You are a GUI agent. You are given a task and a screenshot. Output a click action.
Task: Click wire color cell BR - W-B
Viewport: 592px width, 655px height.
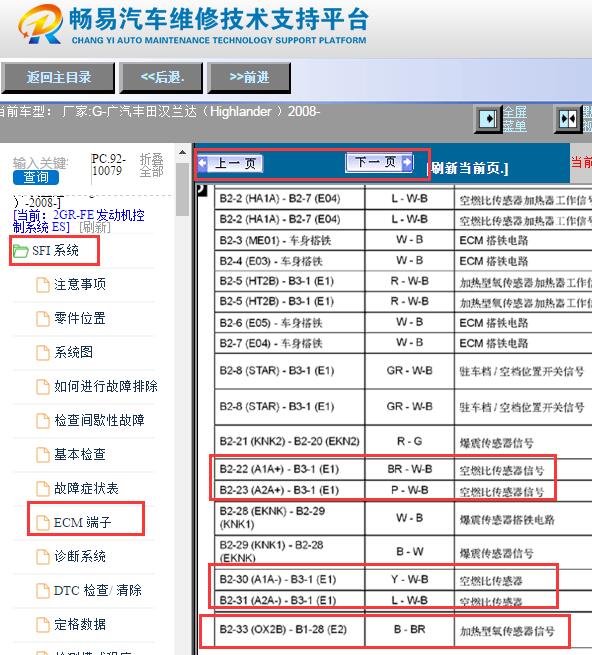[409, 469]
